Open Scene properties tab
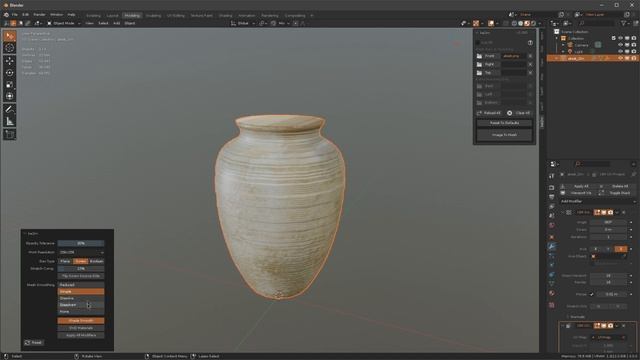 pos(551,216)
